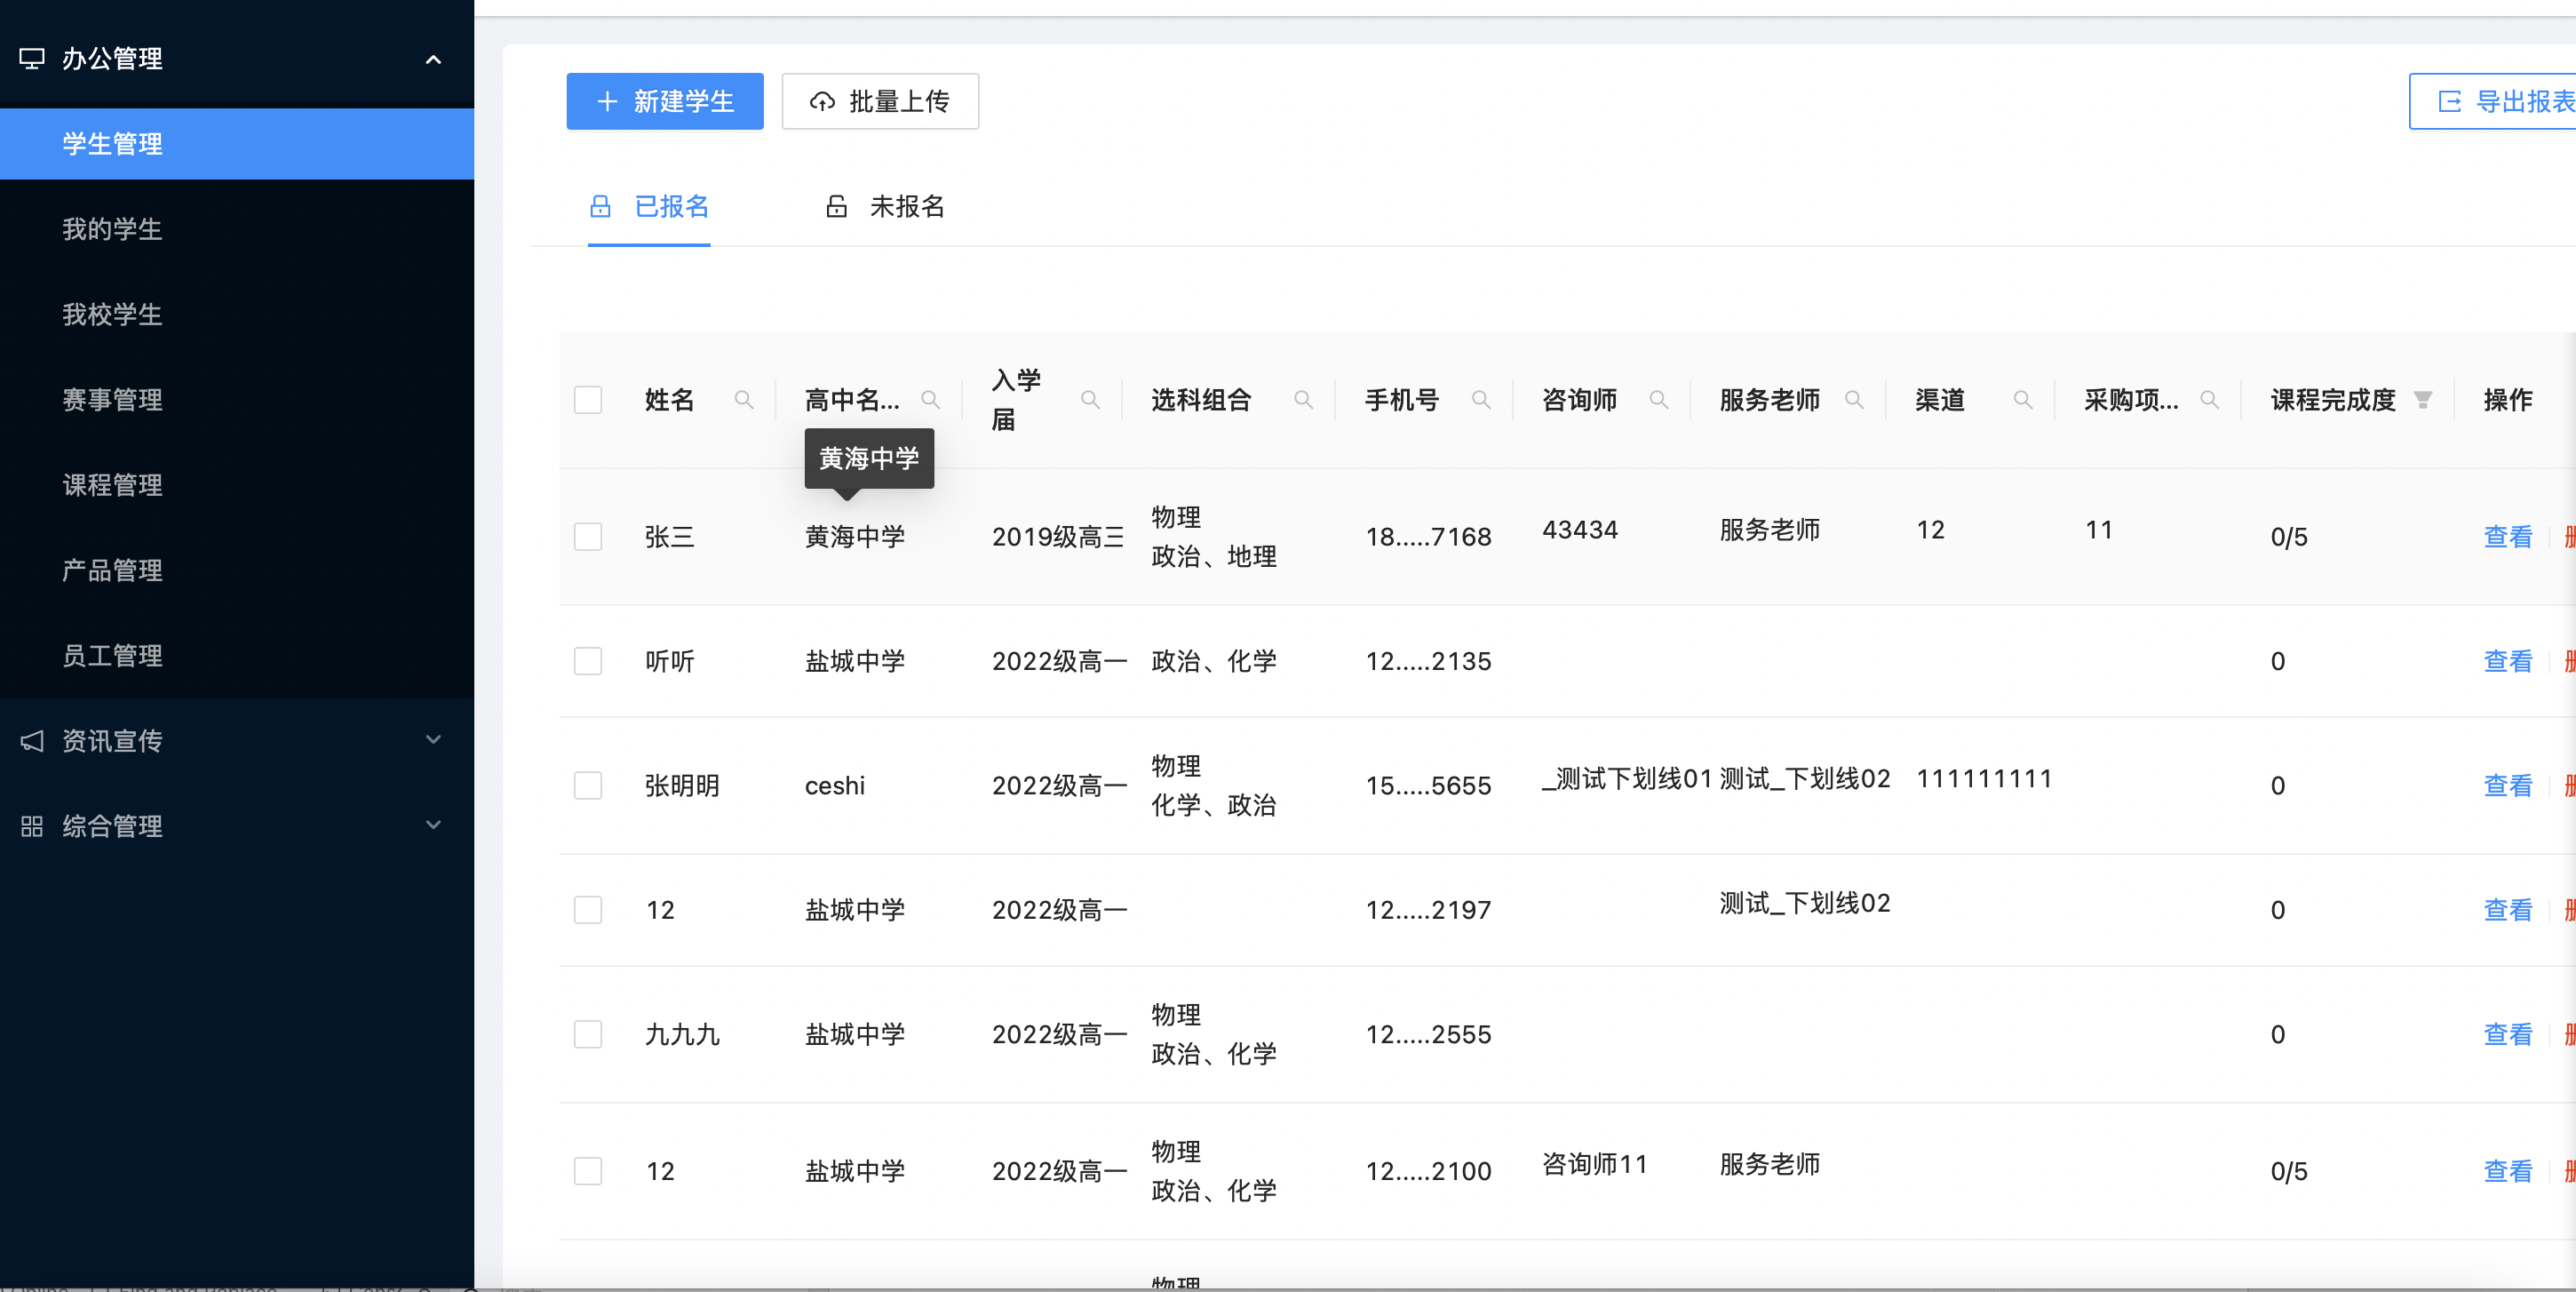Open search for 服务老师 column
The height and width of the screenshot is (1292, 2576).
click(x=1854, y=400)
